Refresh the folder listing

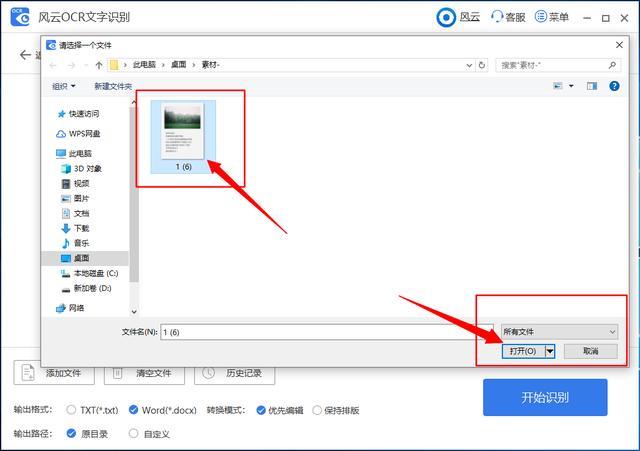482,65
